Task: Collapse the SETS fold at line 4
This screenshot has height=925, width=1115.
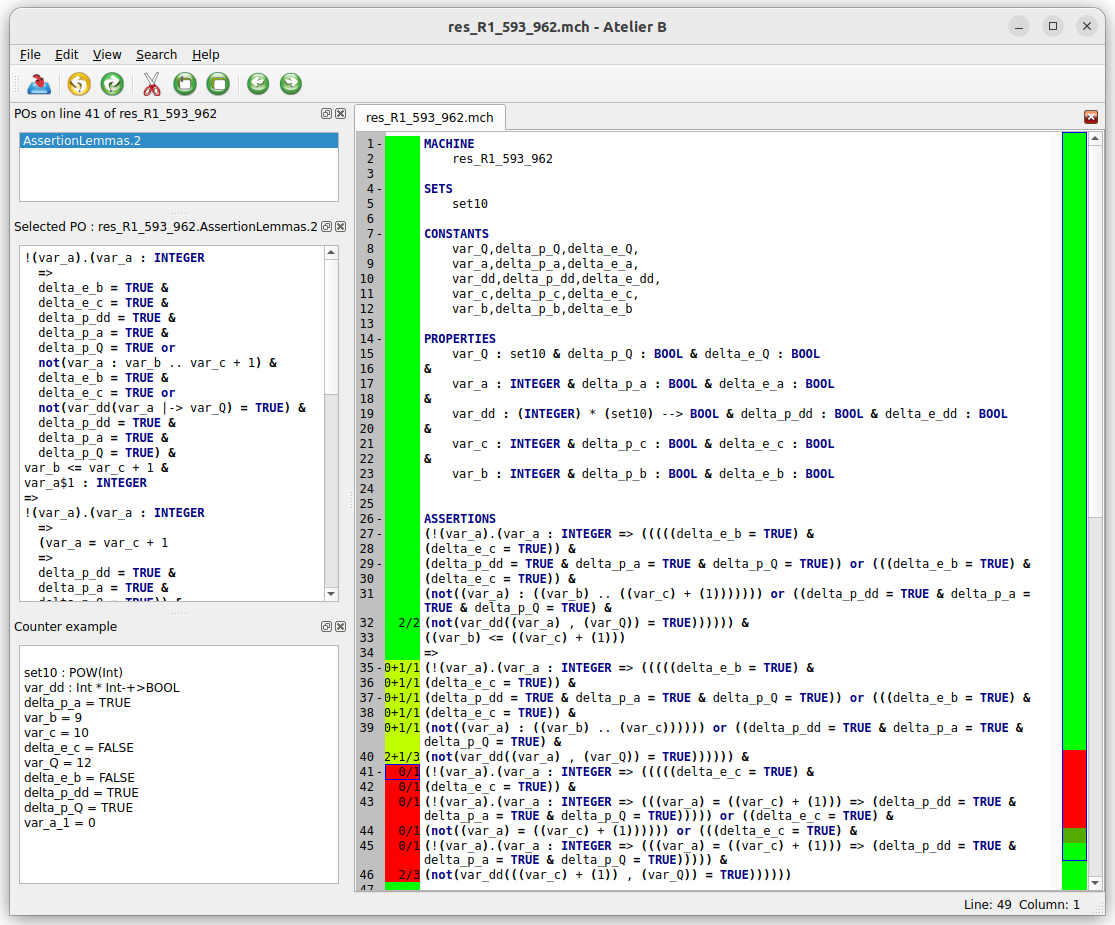Action: point(380,189)
